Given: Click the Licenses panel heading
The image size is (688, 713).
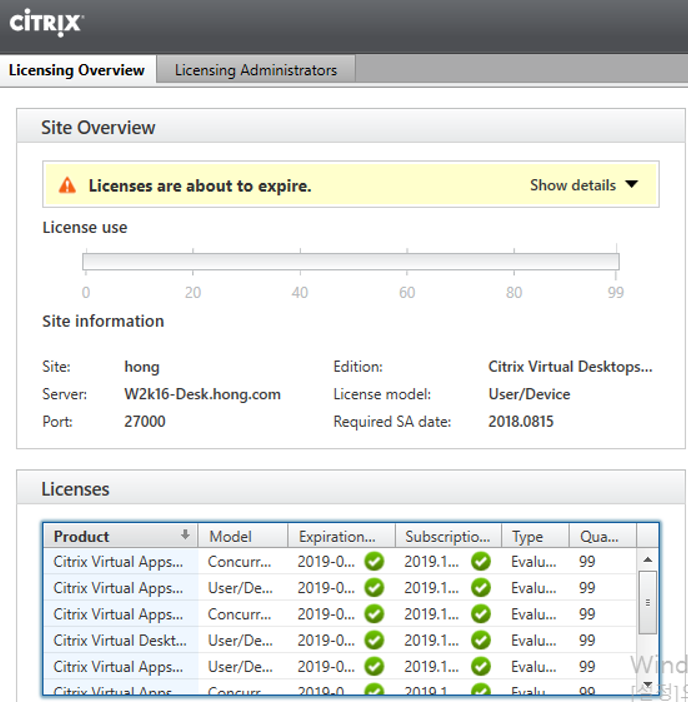Looking at the screenshot, I should (x=75, y=489).
